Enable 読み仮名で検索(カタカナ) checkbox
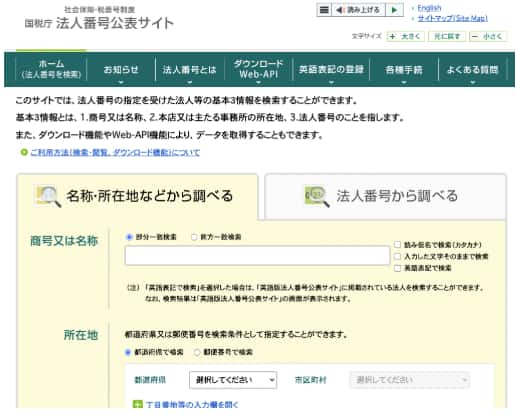 coord(397,245)
